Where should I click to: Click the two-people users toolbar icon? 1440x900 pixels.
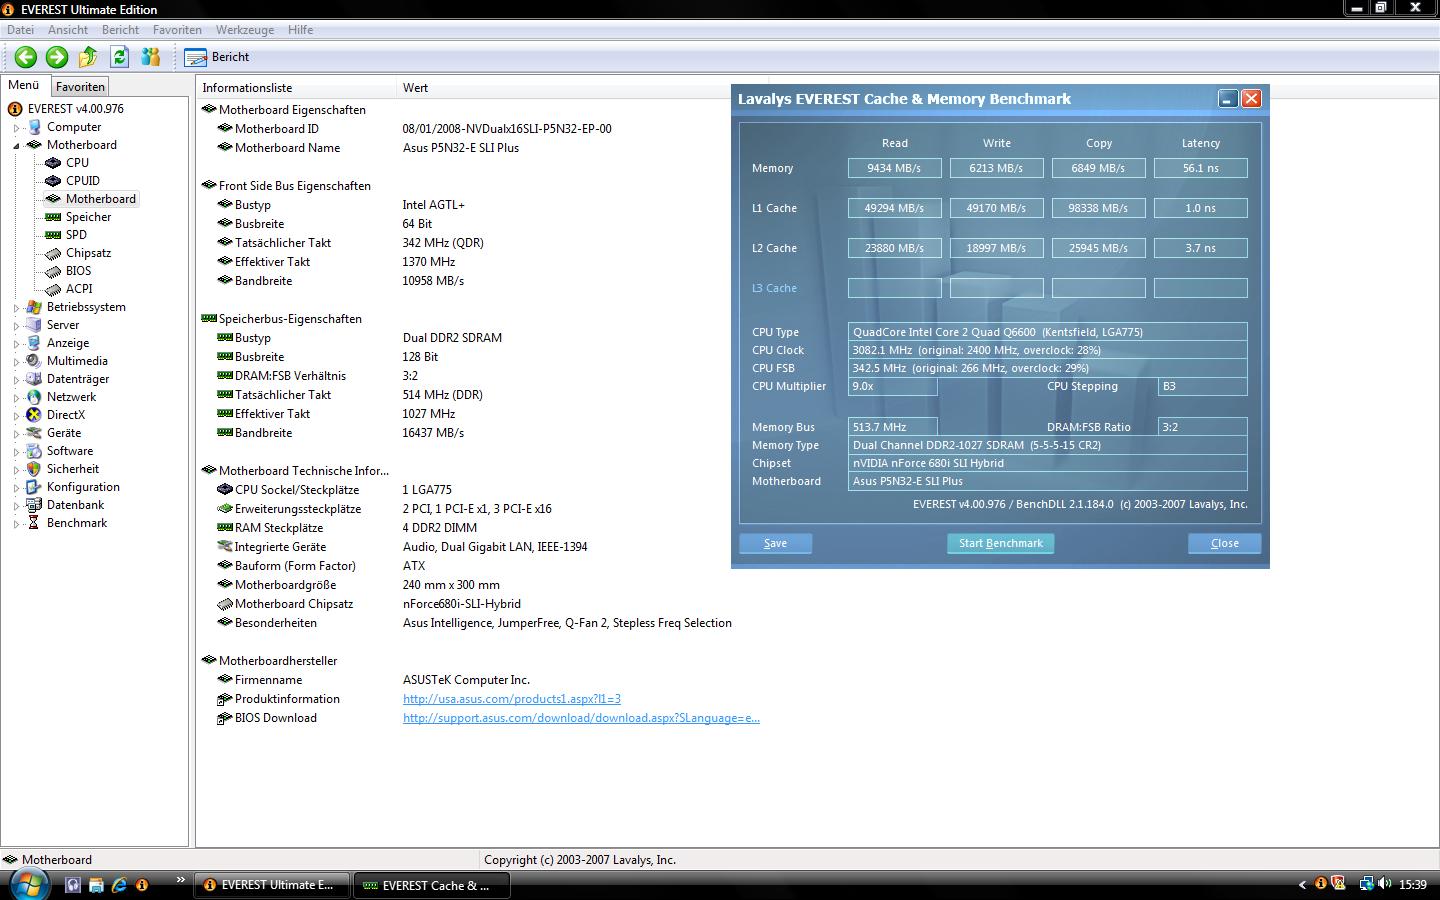click(x=151, y=57)
